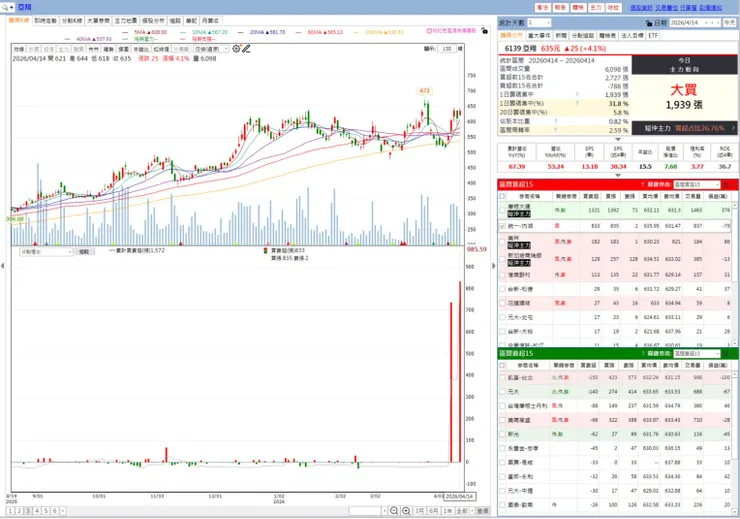Click the 100MA legend line color

pyautogui.click(x=356, y=32)
